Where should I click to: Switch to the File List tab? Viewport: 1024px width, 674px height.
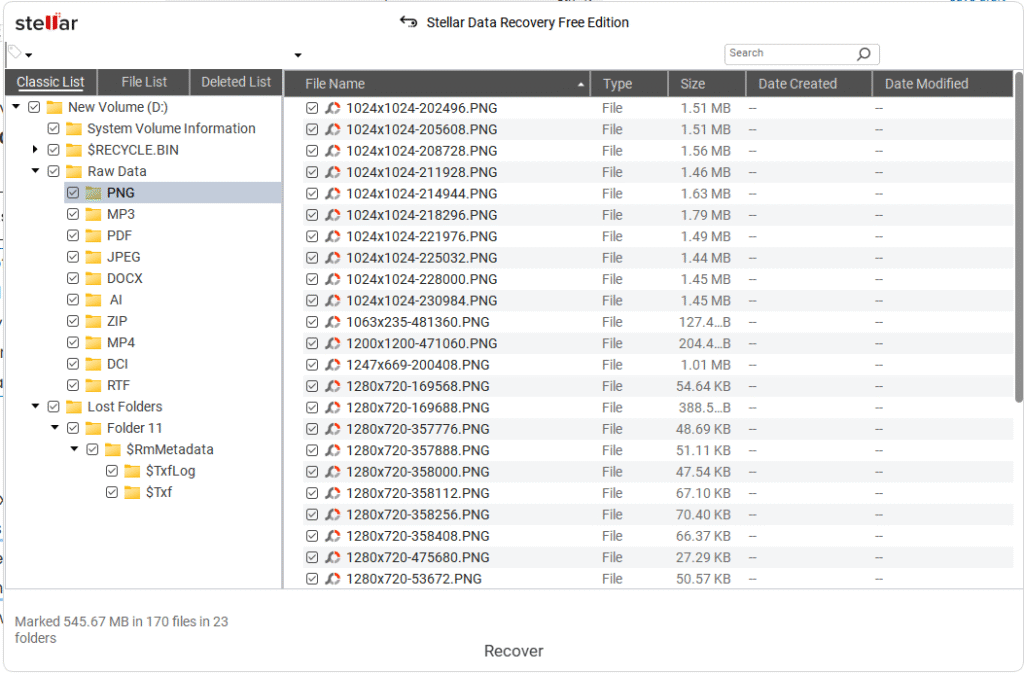click(146, 81)
